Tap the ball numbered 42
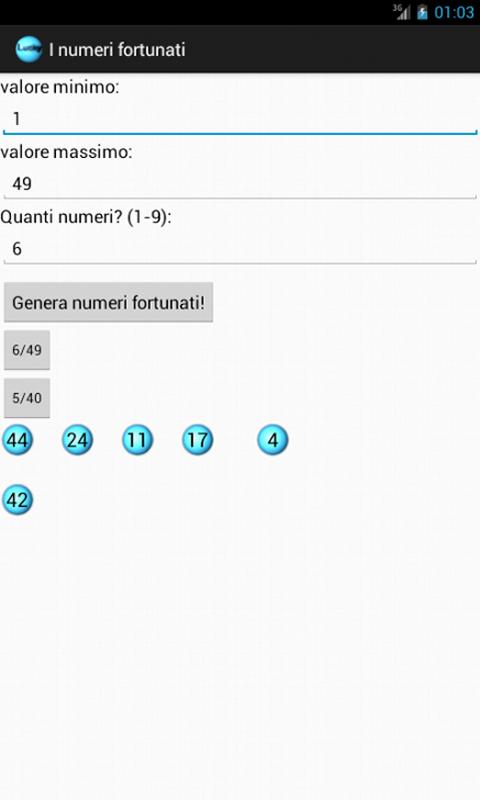Screen dimensions: 480x800 (18, 499)
